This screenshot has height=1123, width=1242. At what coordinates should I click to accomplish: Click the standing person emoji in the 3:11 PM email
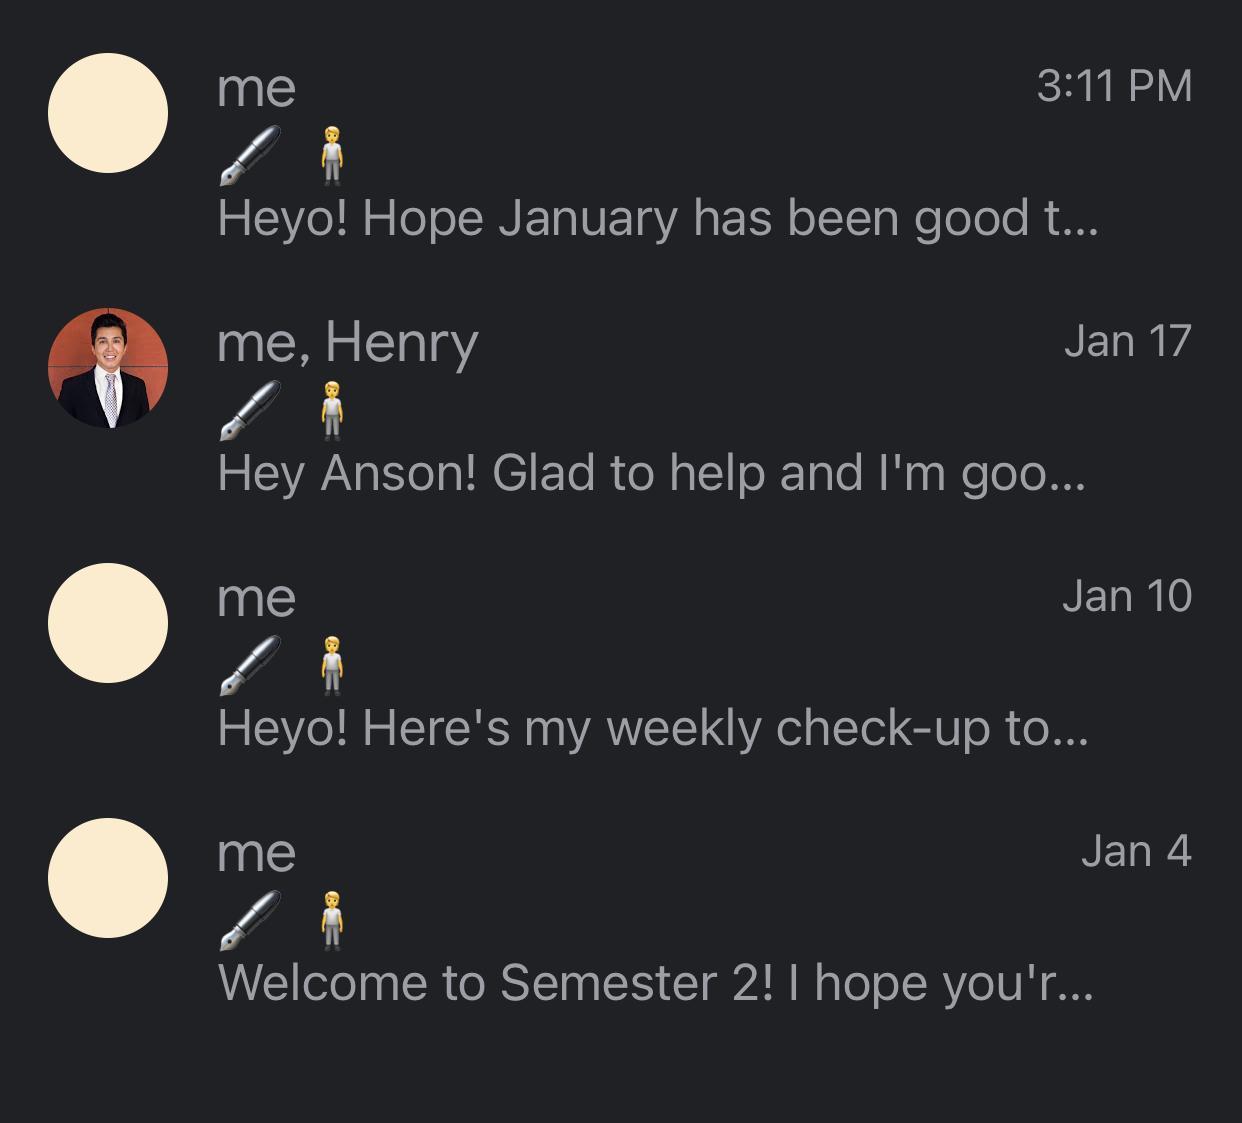click(x=332, y=157)
